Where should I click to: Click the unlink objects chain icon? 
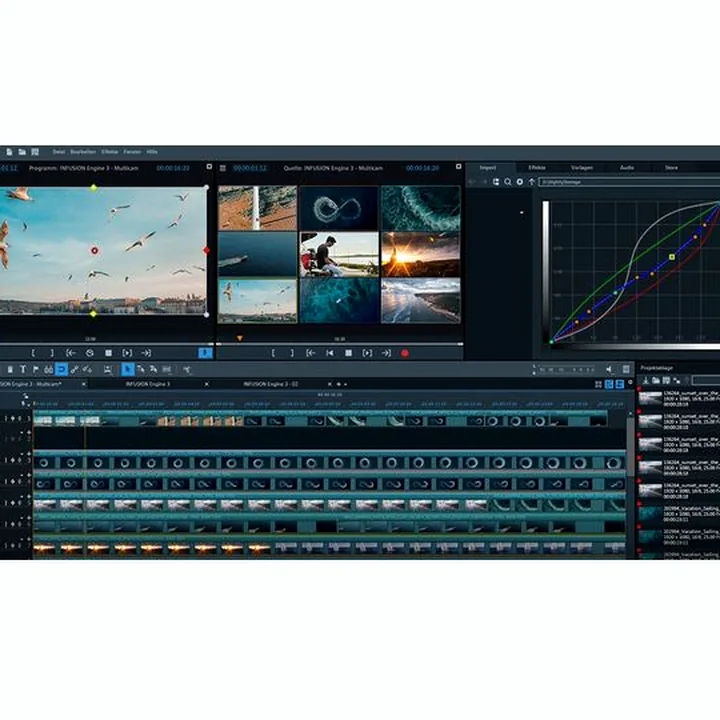pyautogui.click(x=87, y=369)
